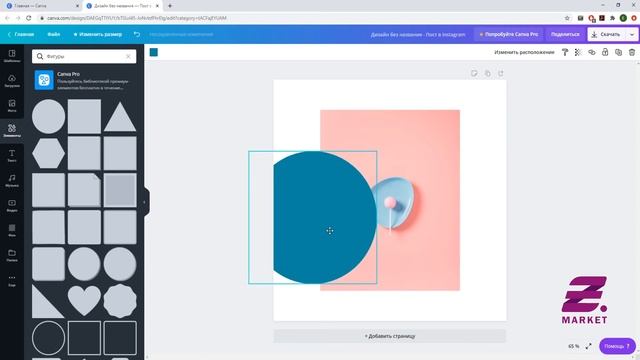The image size is (640, 360).
Task: Open the Музыка music panel
Action: point(12,180)
